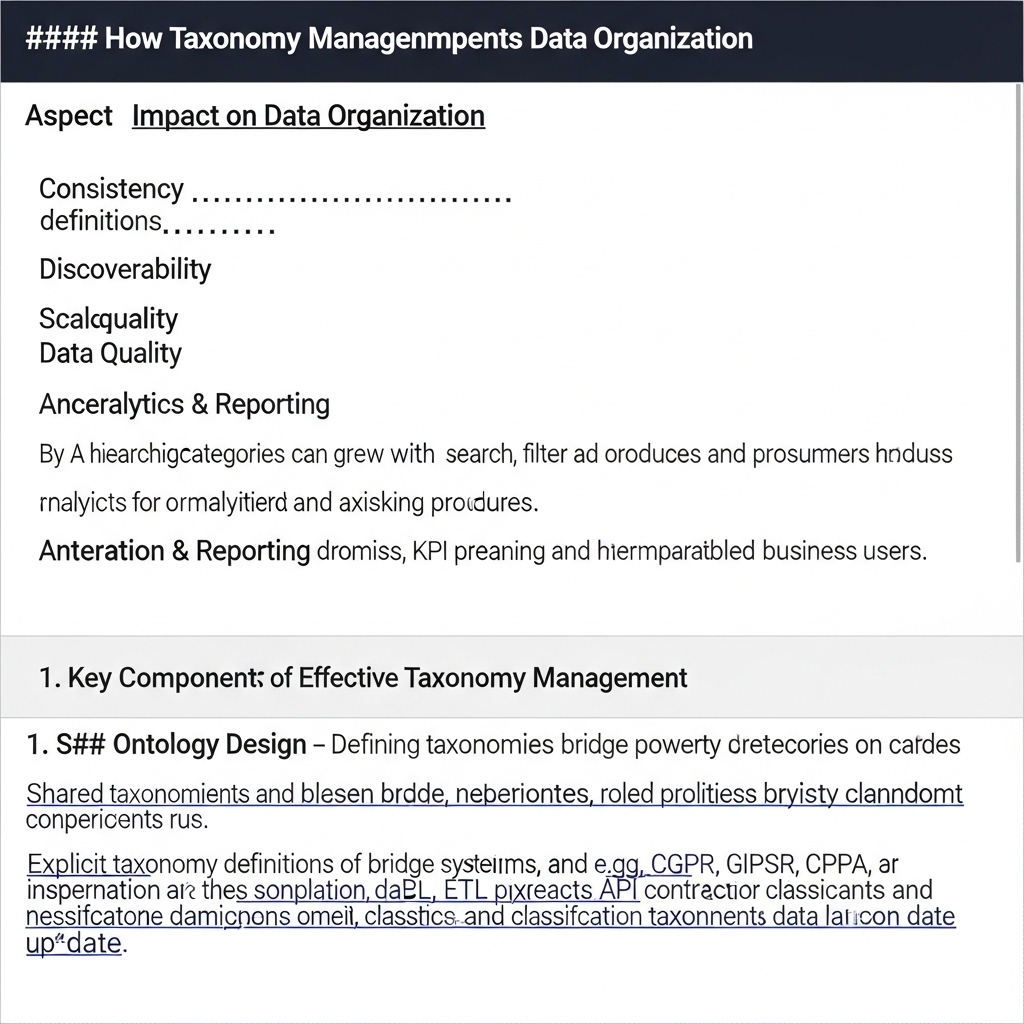Select the 'definitions' text under Consistency

click(x=100, y=220)
